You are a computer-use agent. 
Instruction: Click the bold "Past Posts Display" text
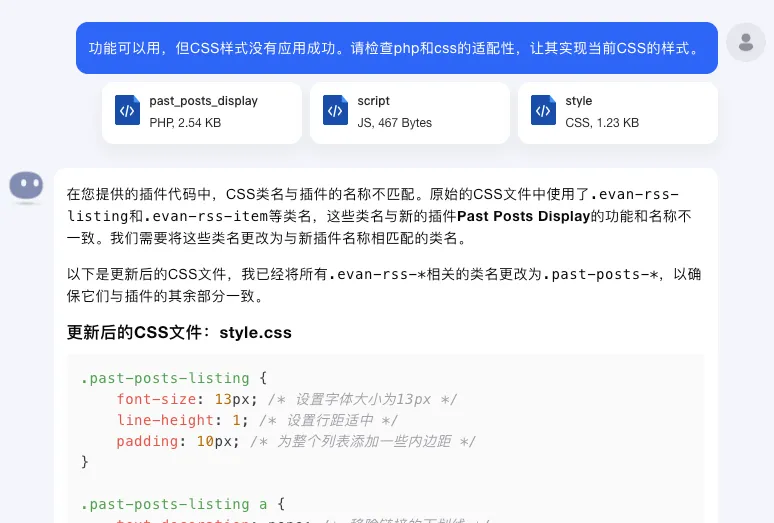point(523,216)
